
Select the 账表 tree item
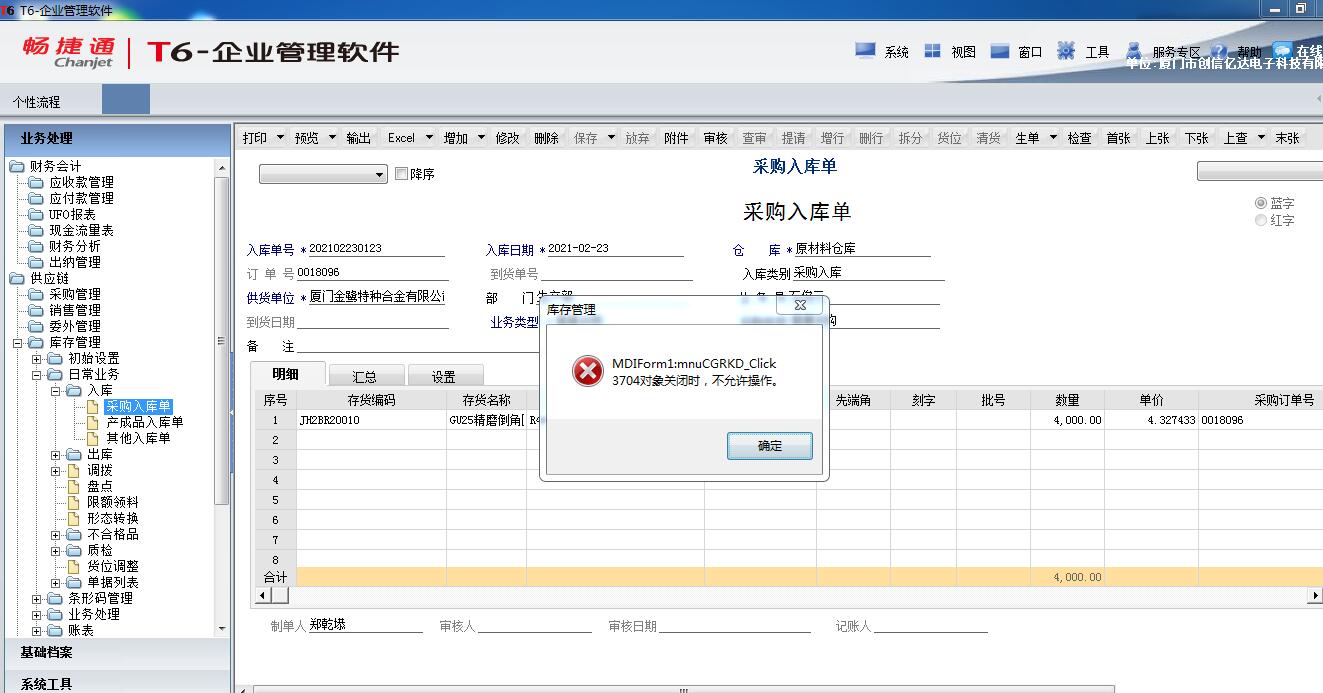tap(80, 630)
